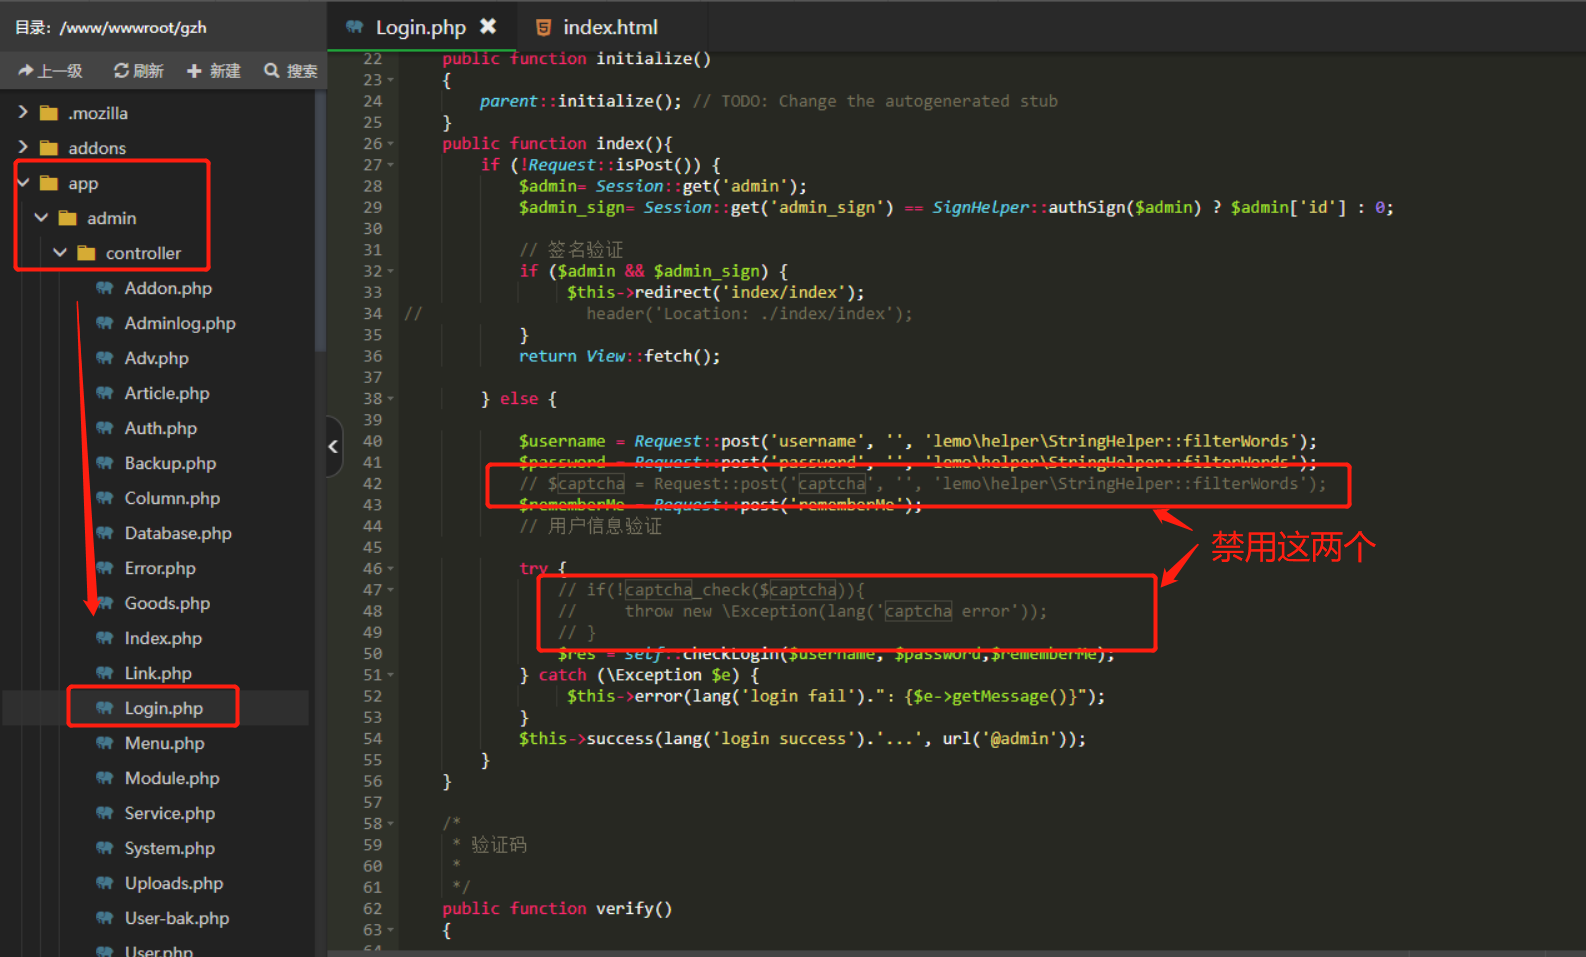Viewport: 1586px width, 957px height.
Task: Click the Addon.php file icon
Action: click(104, 288)
